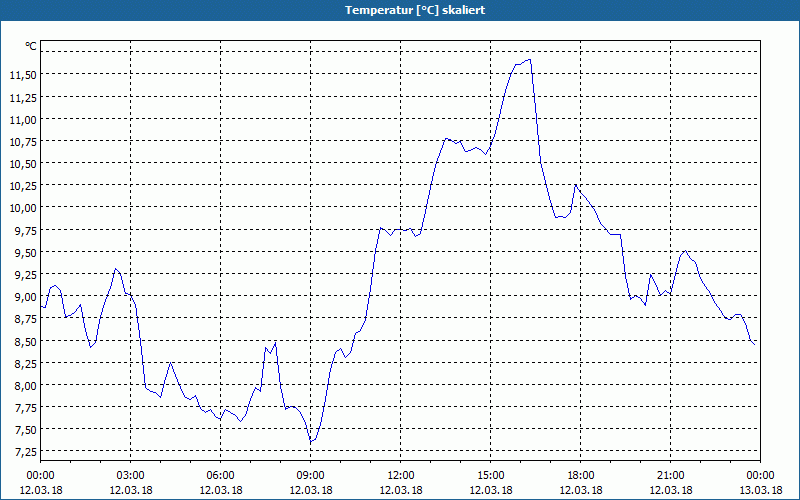The height and width of the screenshot is (500, 800).
Task: Pick the 10,75 y-axis label
Action: point(23,142)
